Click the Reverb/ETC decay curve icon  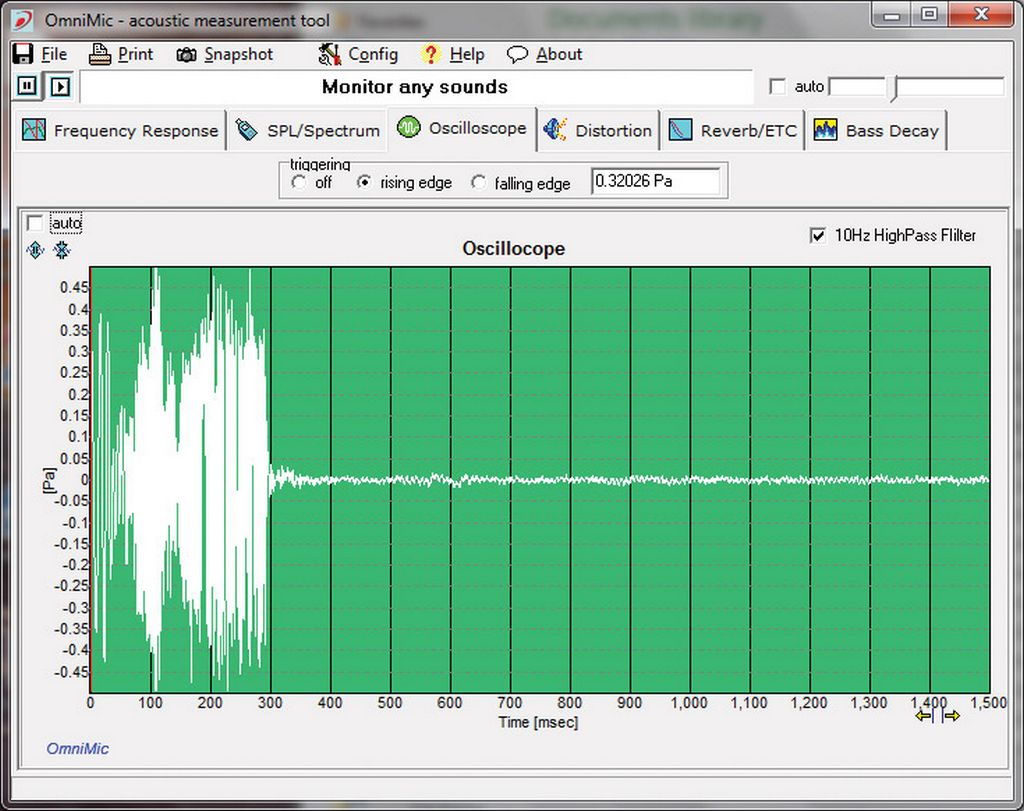680,130
